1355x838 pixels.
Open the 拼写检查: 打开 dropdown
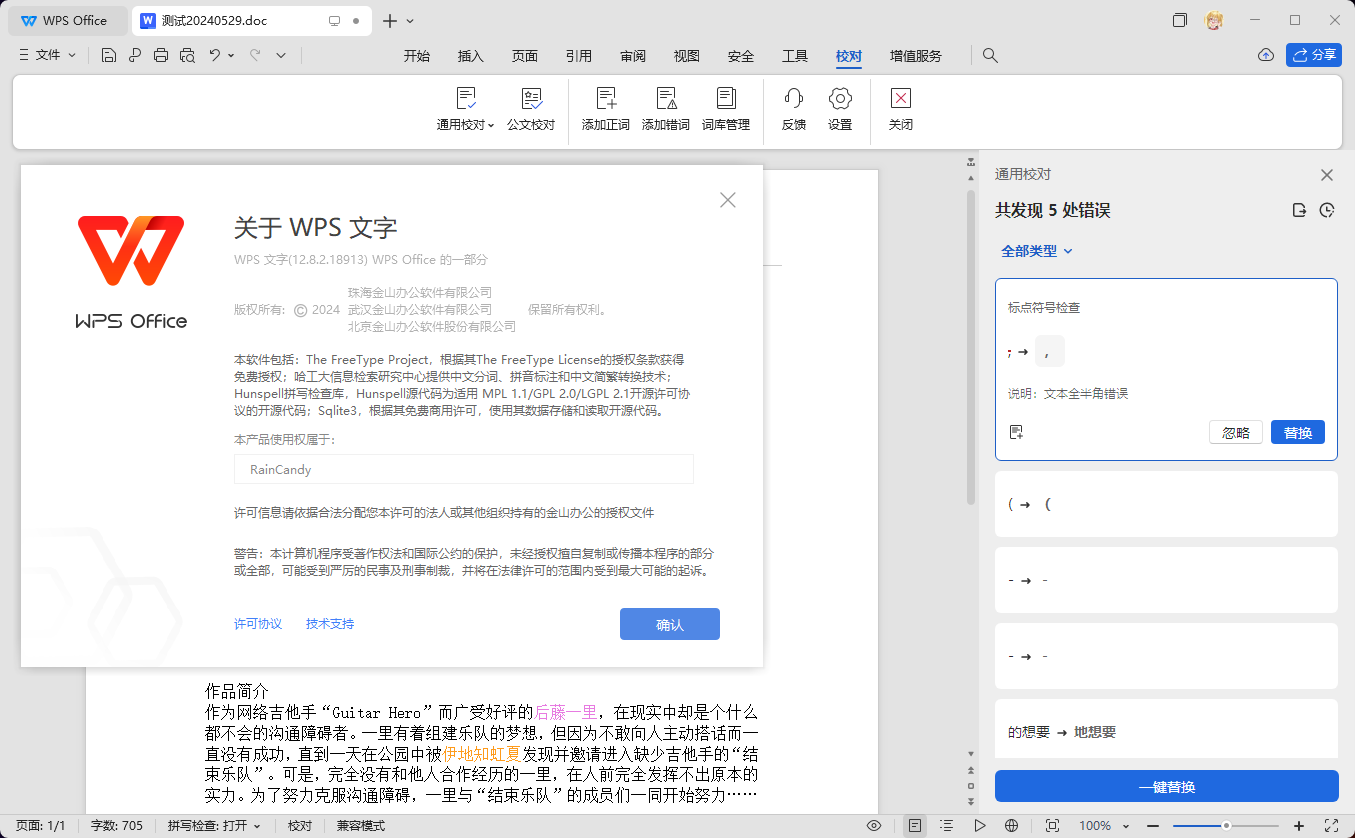pos(214,826)
